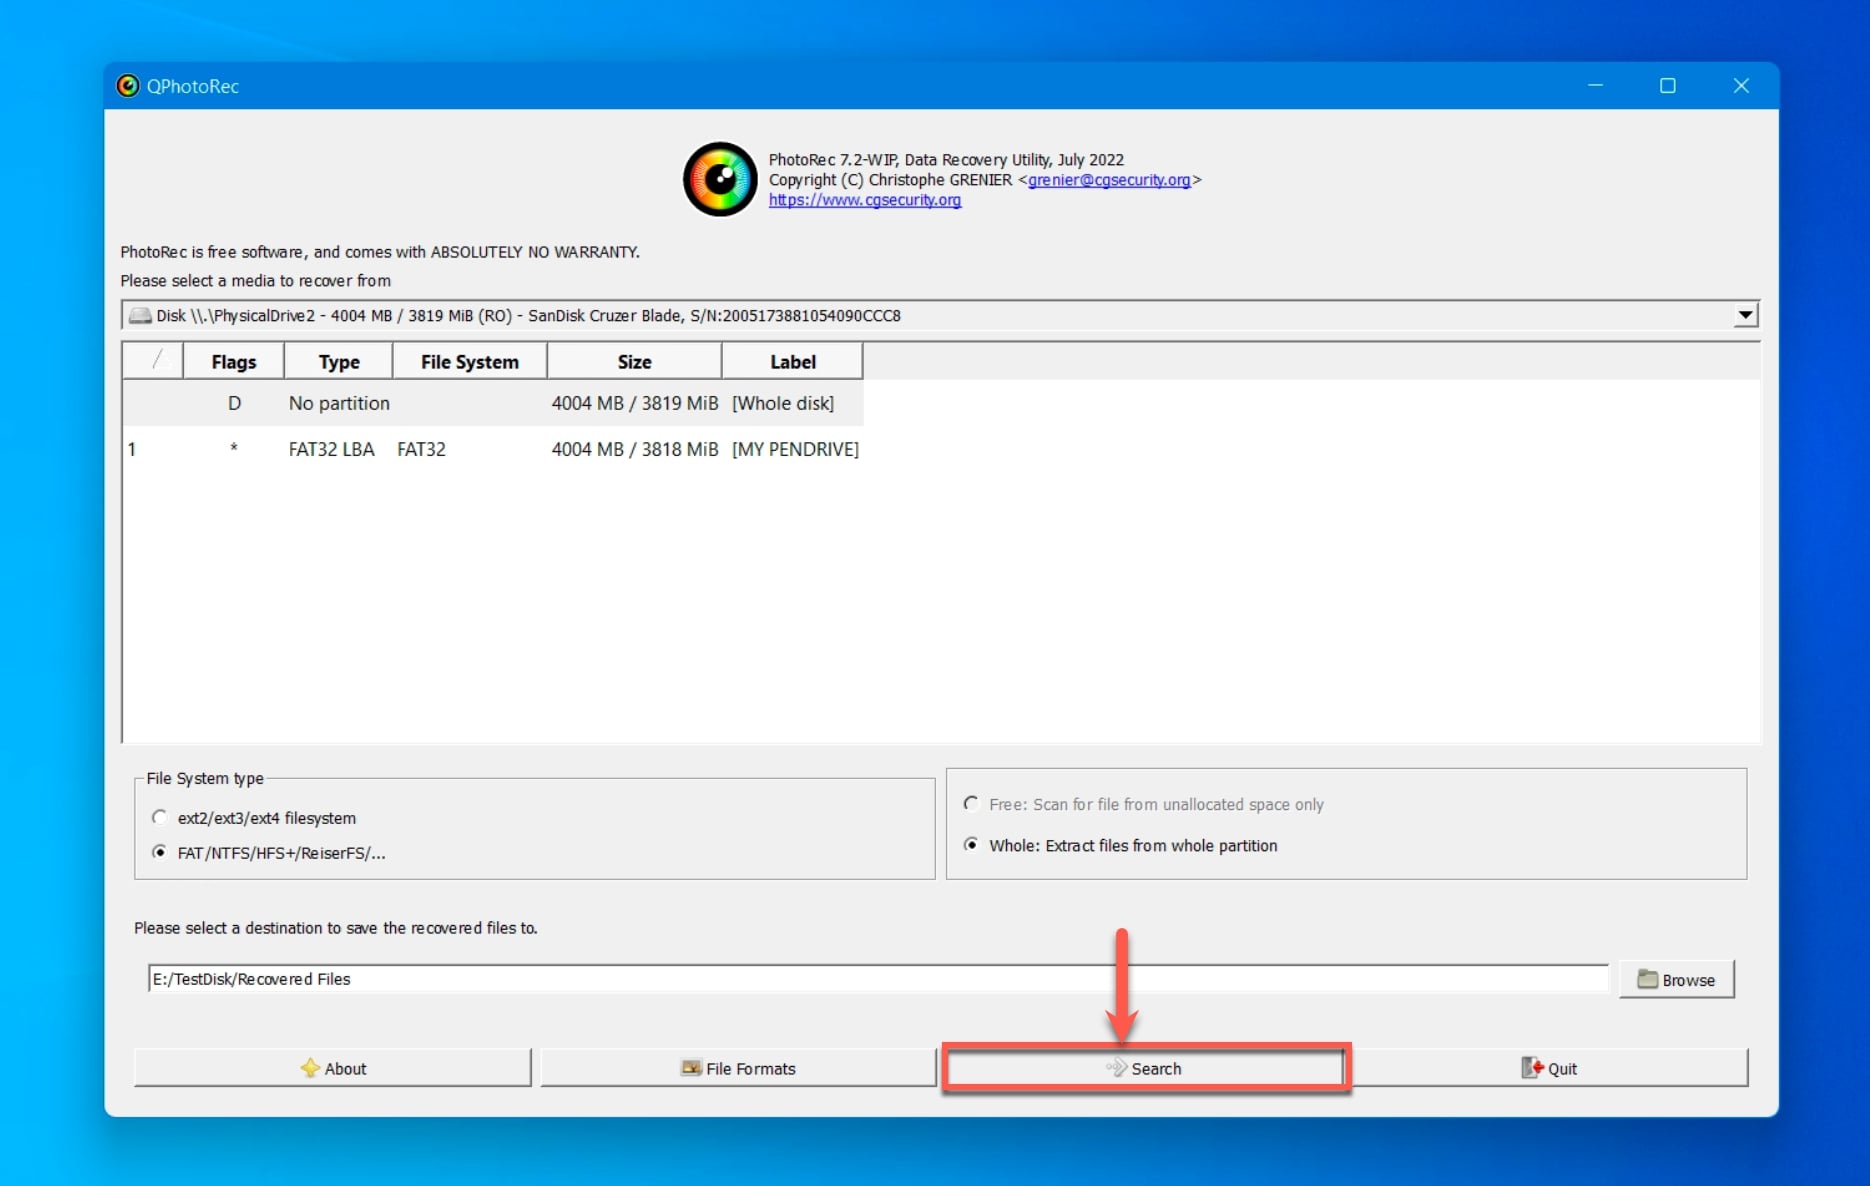Sort partitions by Size column header
The height and width of the screenshot is (1186, 1870).
(x=635, y=362)
